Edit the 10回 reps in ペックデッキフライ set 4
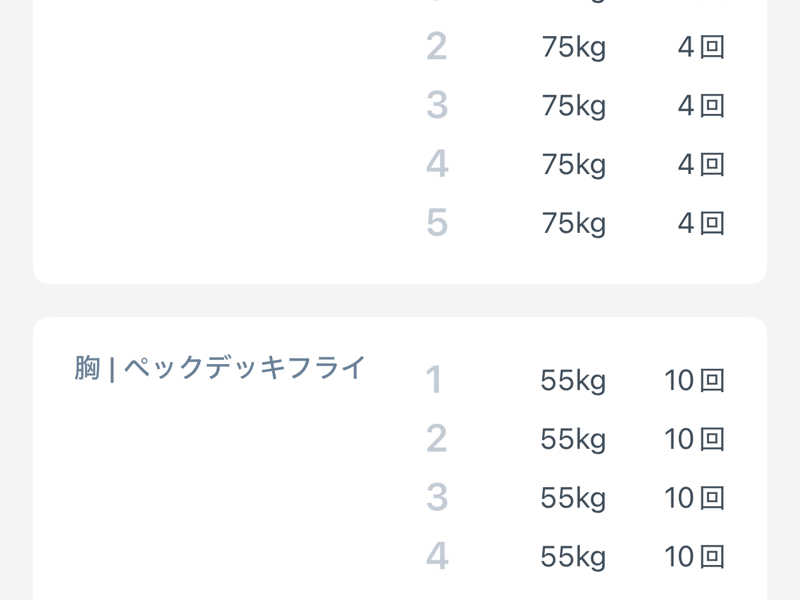 coord(694,556)
